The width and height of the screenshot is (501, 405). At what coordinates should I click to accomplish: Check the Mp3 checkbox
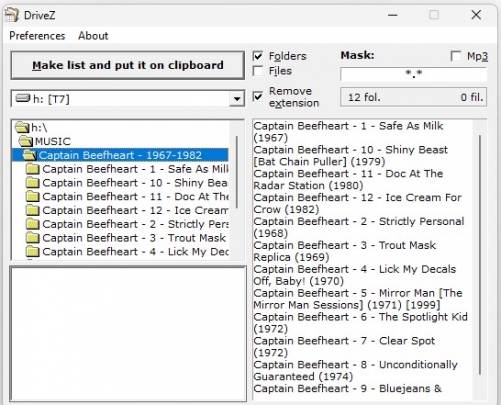tap(456, 56)
